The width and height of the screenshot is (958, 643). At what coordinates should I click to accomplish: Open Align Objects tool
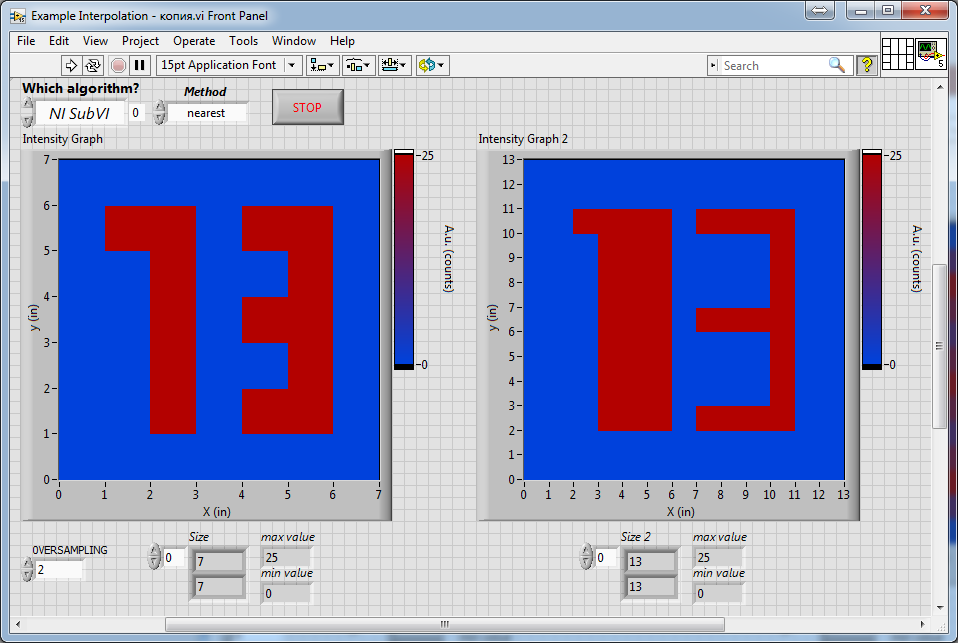(322, 65)
